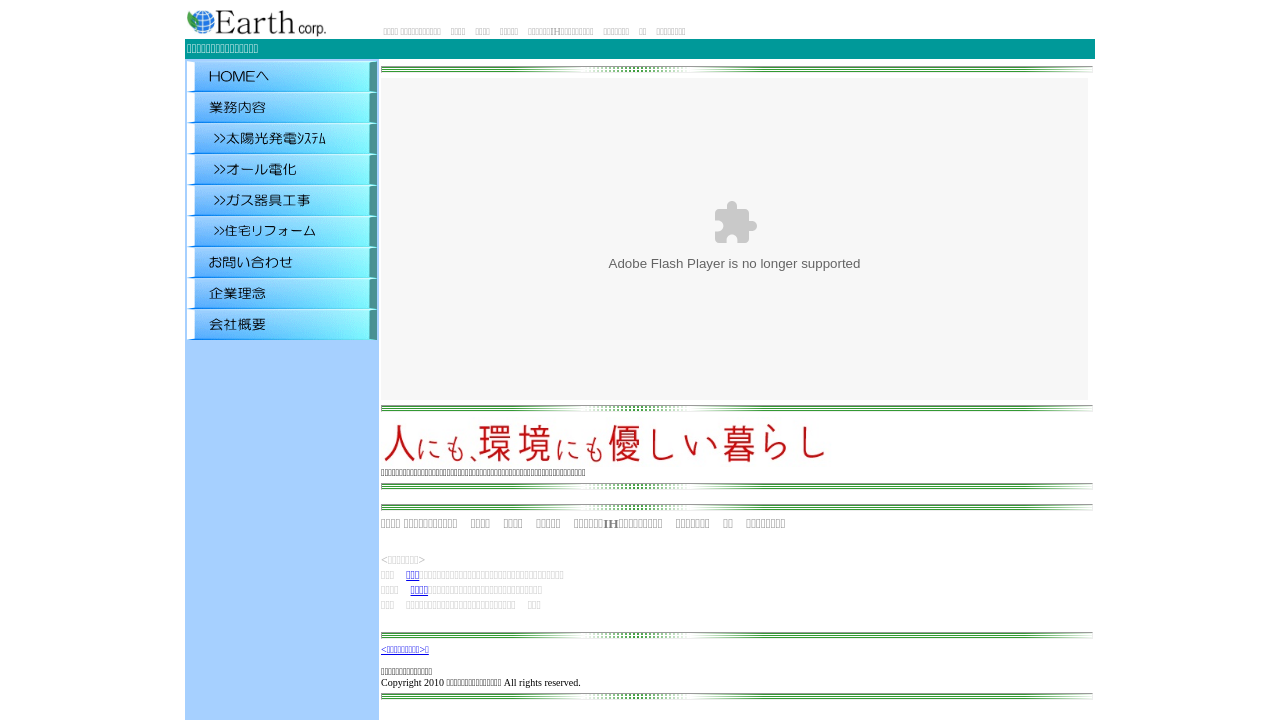This screenshot has height=720, width=1280.
Task: Open the first blue link in the news list
Action: [x=413, y=575]
